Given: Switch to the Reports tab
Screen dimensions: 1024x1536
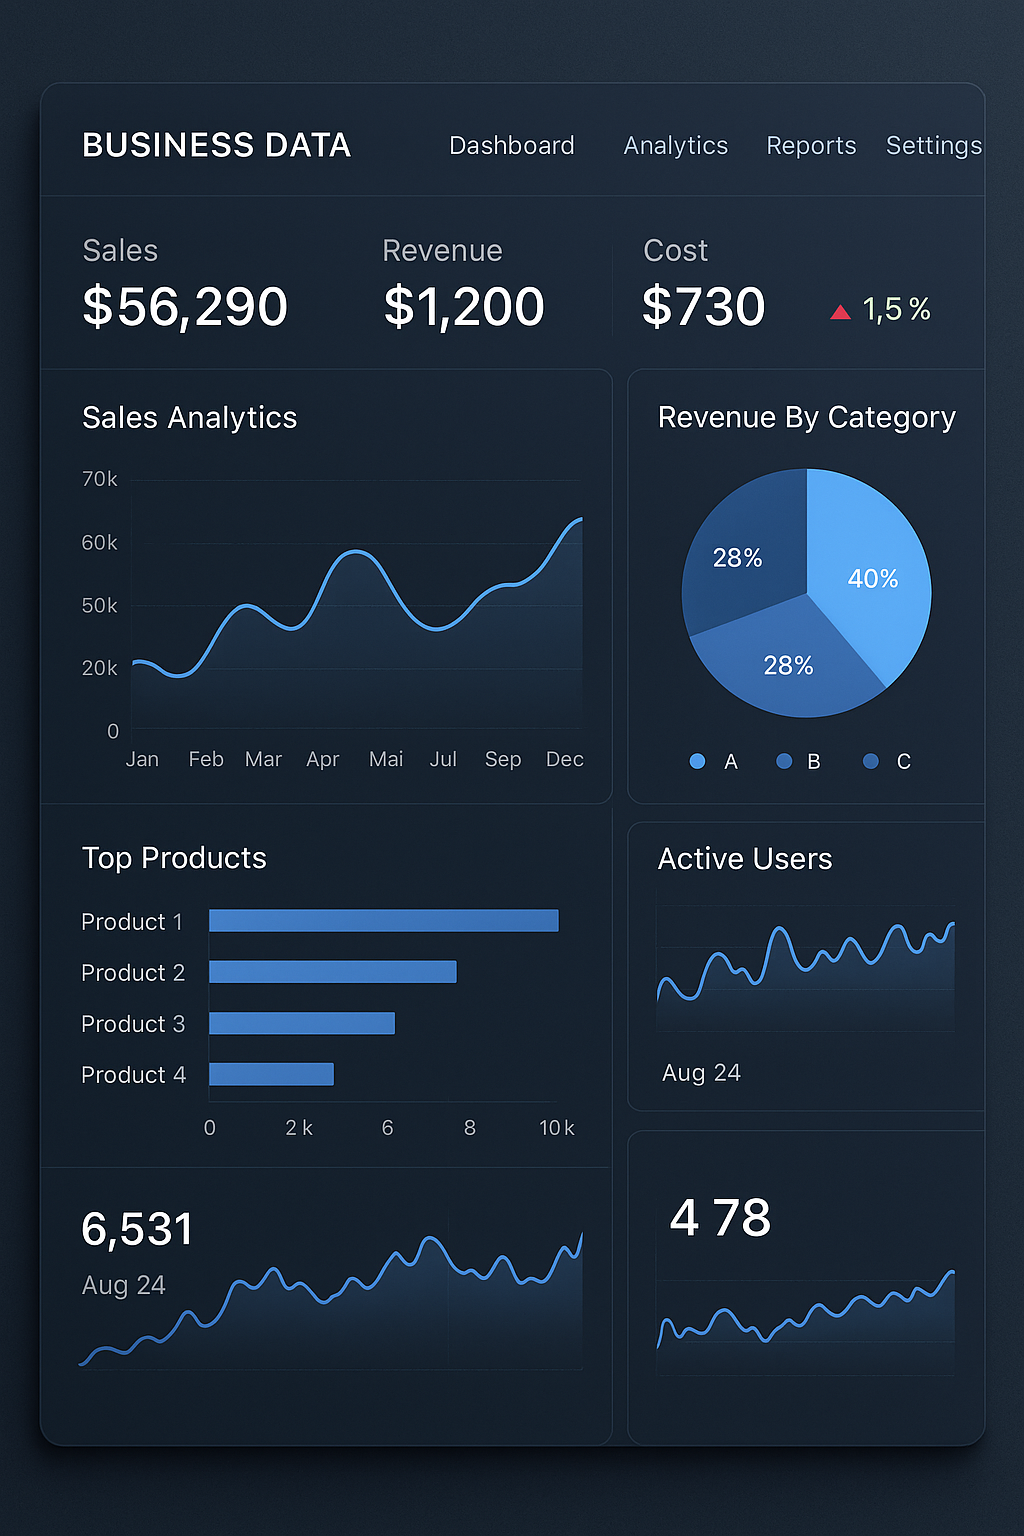Looking at the screenshot, I should tap(811, 145).
